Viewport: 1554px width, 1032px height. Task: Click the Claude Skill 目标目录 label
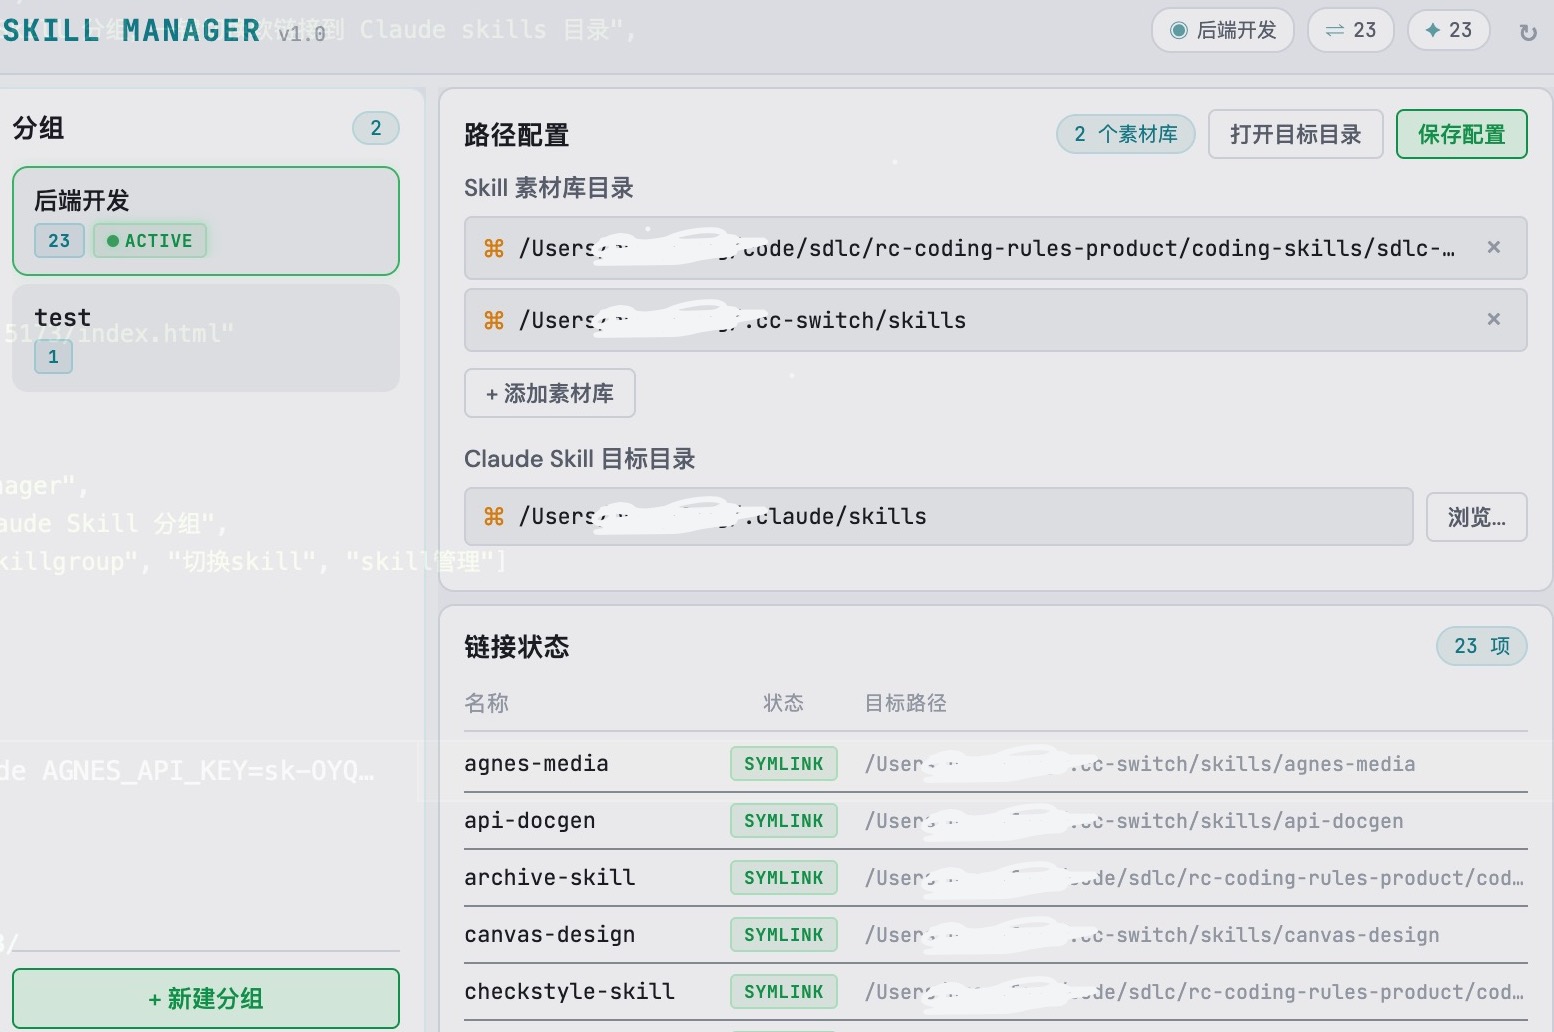click(580, 459)
